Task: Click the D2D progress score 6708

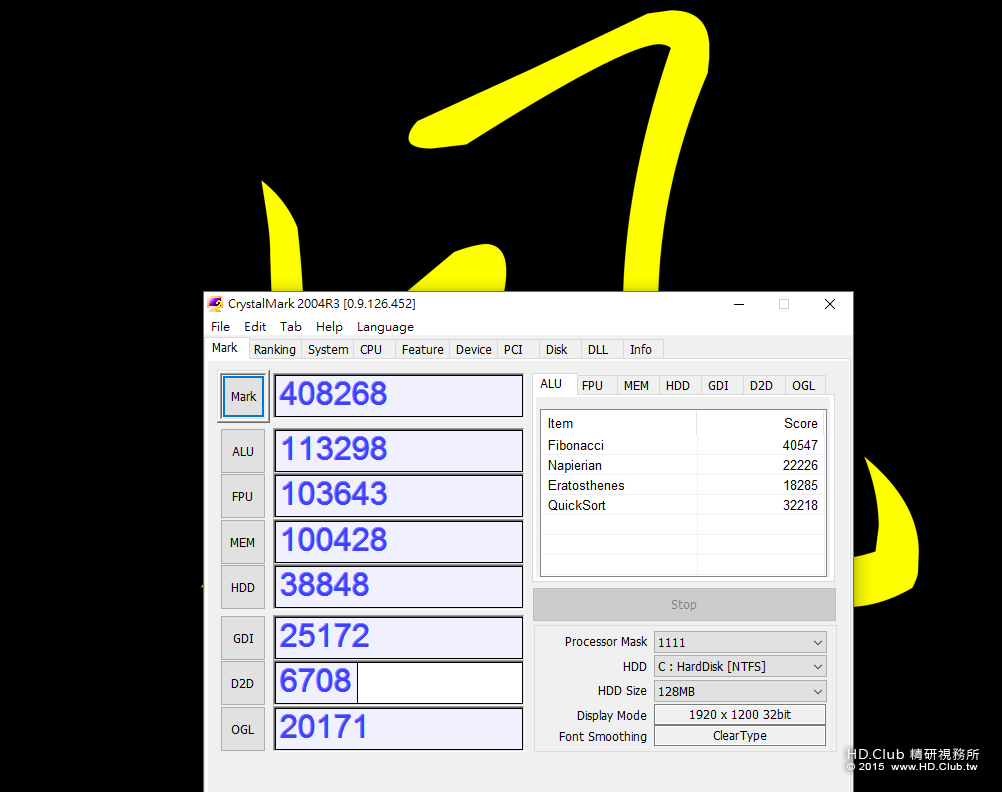Action: click(x=398, y=682)
